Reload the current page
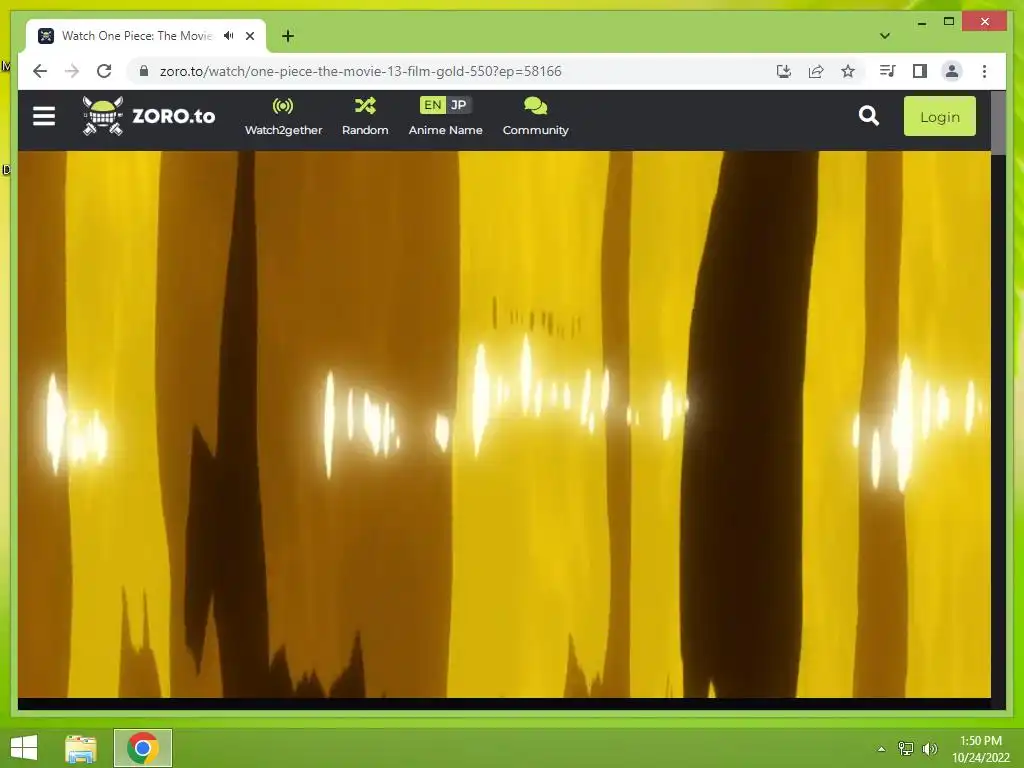This screenshot has height=768, width=1024. pos(104,71)
